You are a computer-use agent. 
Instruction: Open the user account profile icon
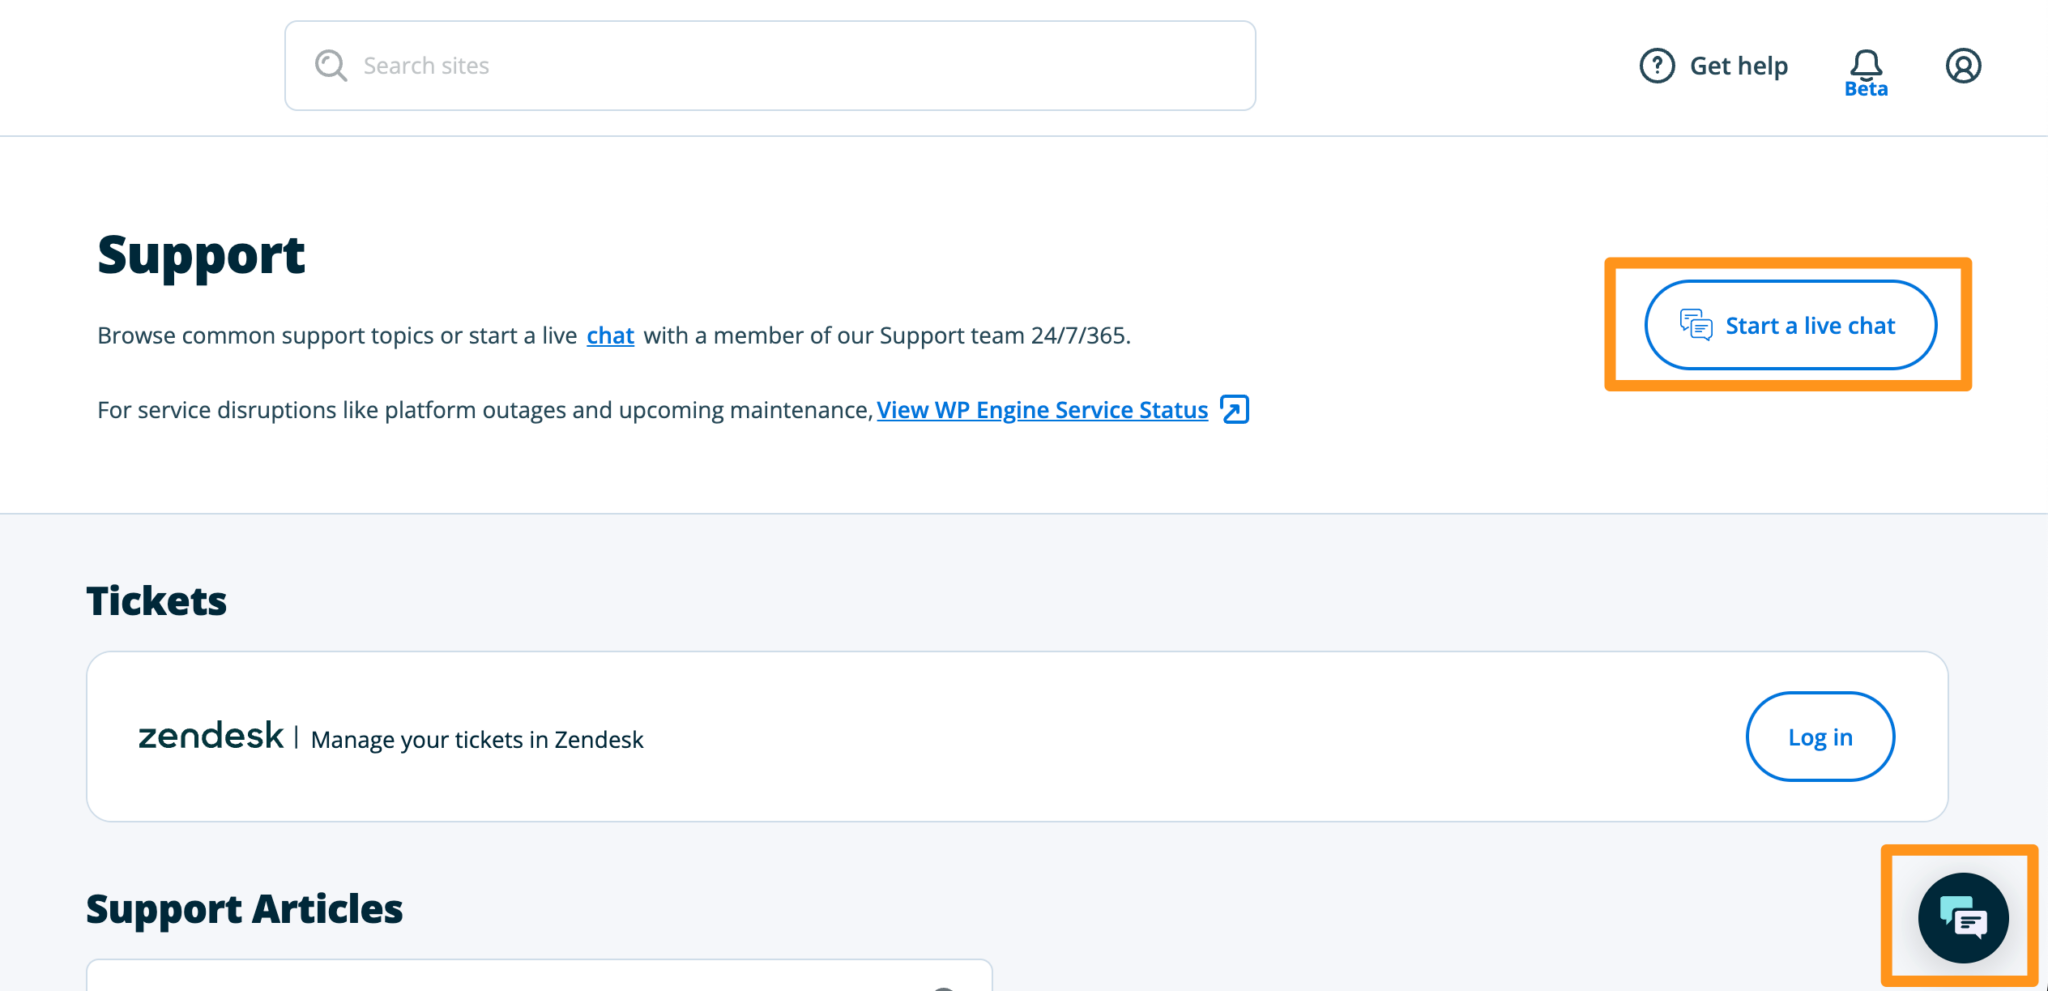[x=1962, y=65]
